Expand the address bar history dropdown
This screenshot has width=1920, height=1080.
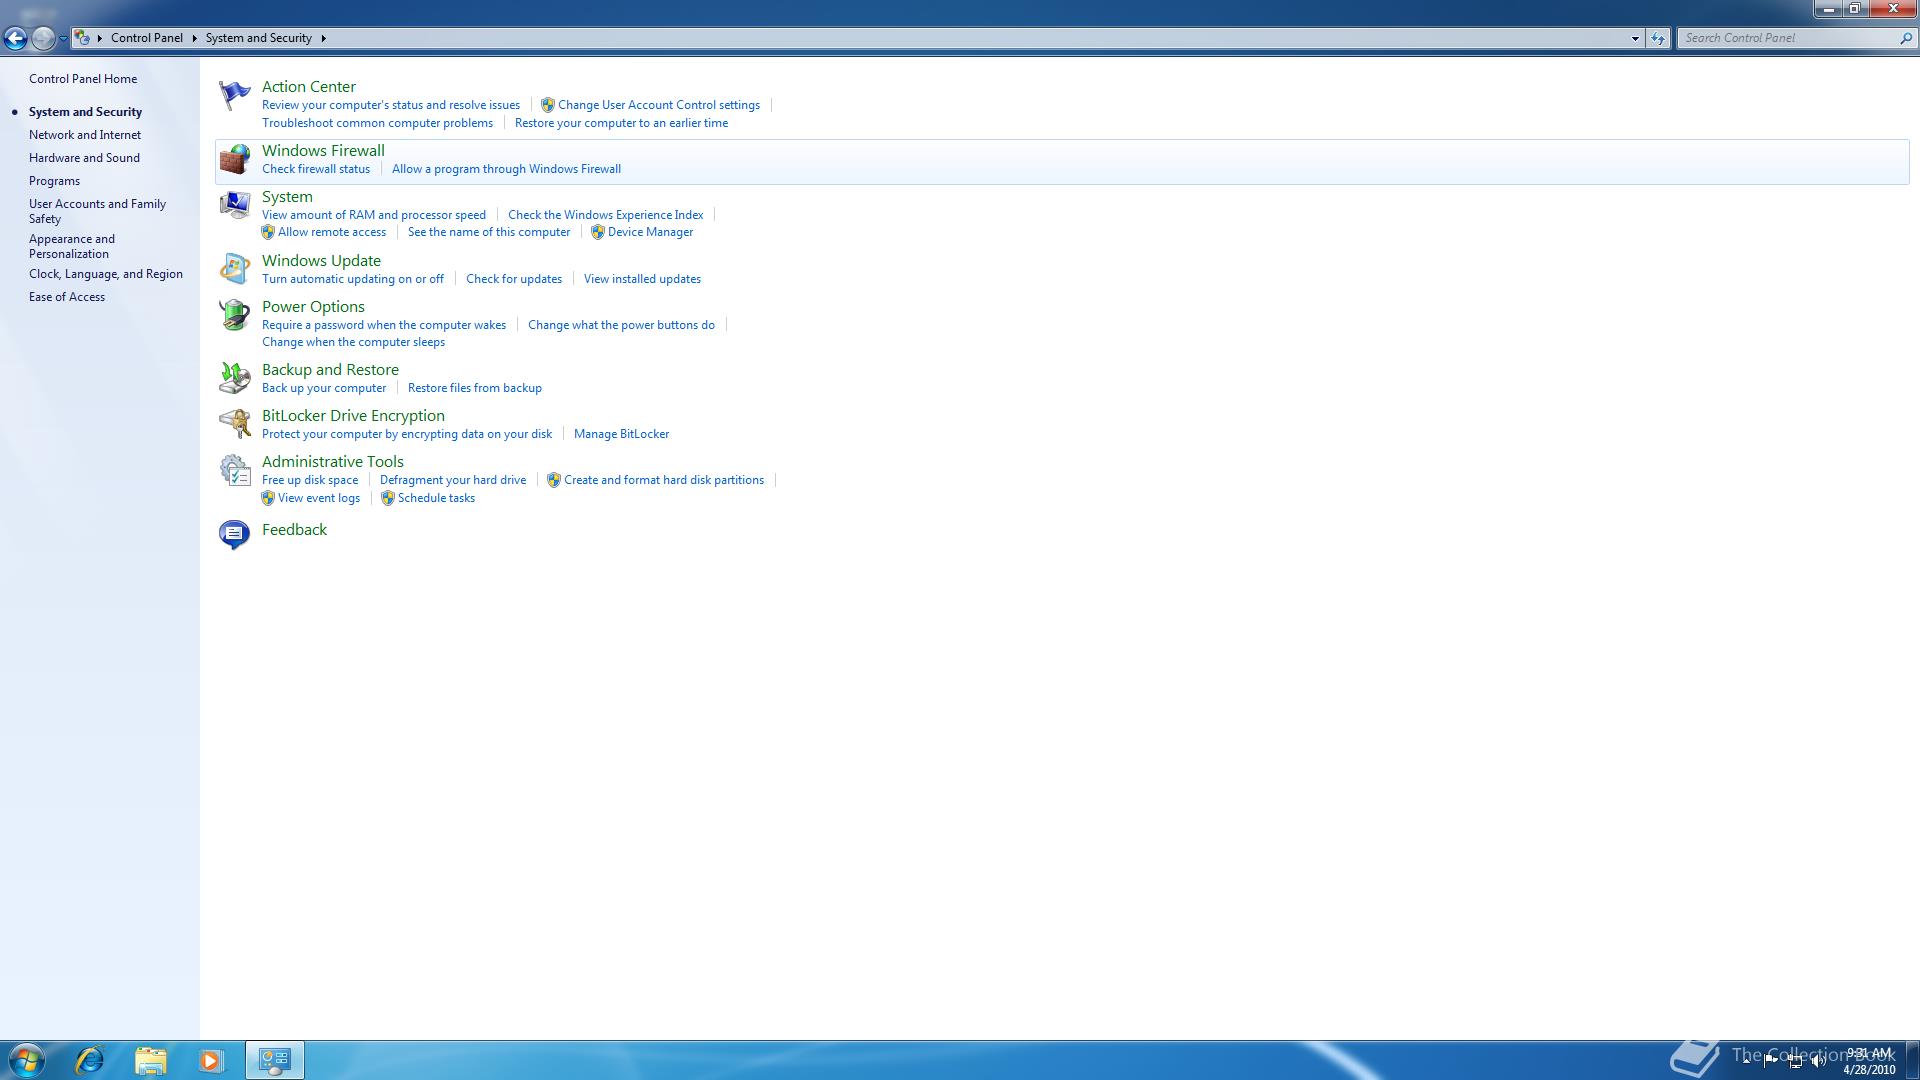coord(1635,38)
